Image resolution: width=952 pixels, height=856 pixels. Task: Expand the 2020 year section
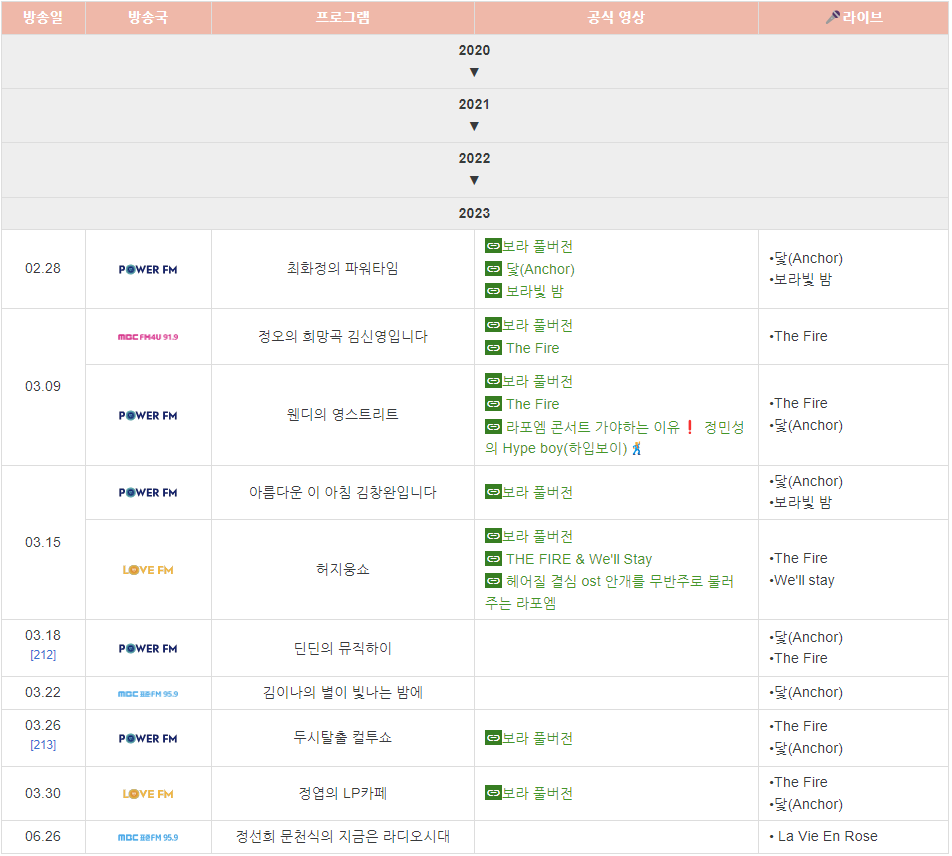pos(474,72)
